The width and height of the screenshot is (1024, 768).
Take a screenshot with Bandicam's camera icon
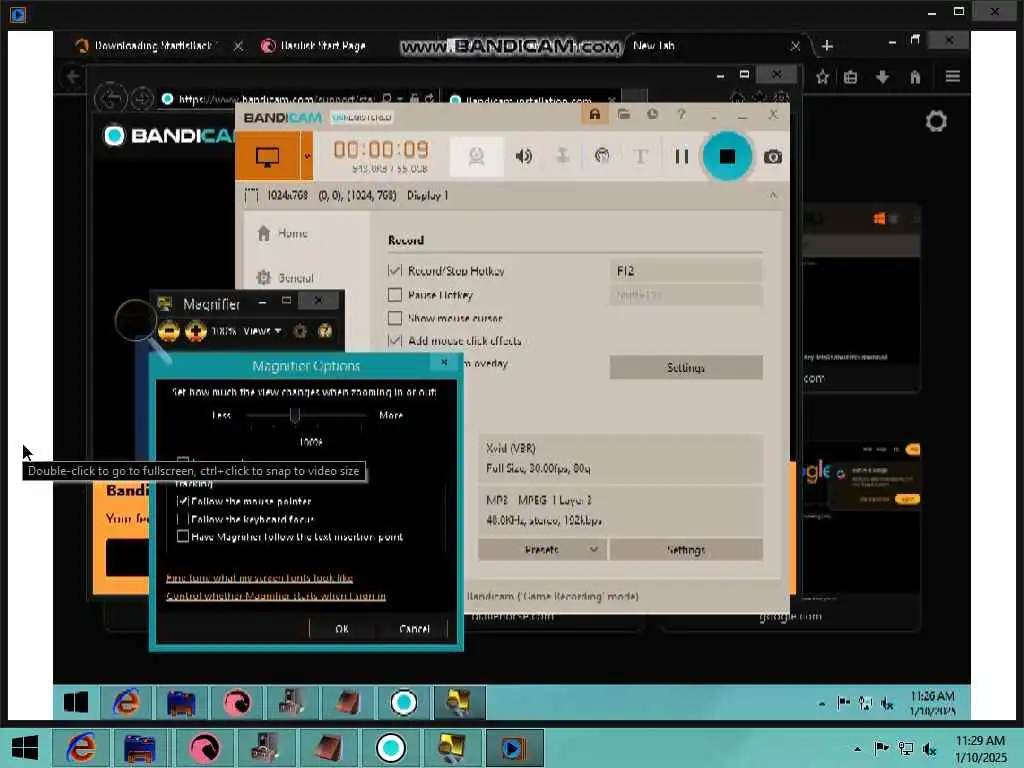pyautogui.click(x=773, y=157)
